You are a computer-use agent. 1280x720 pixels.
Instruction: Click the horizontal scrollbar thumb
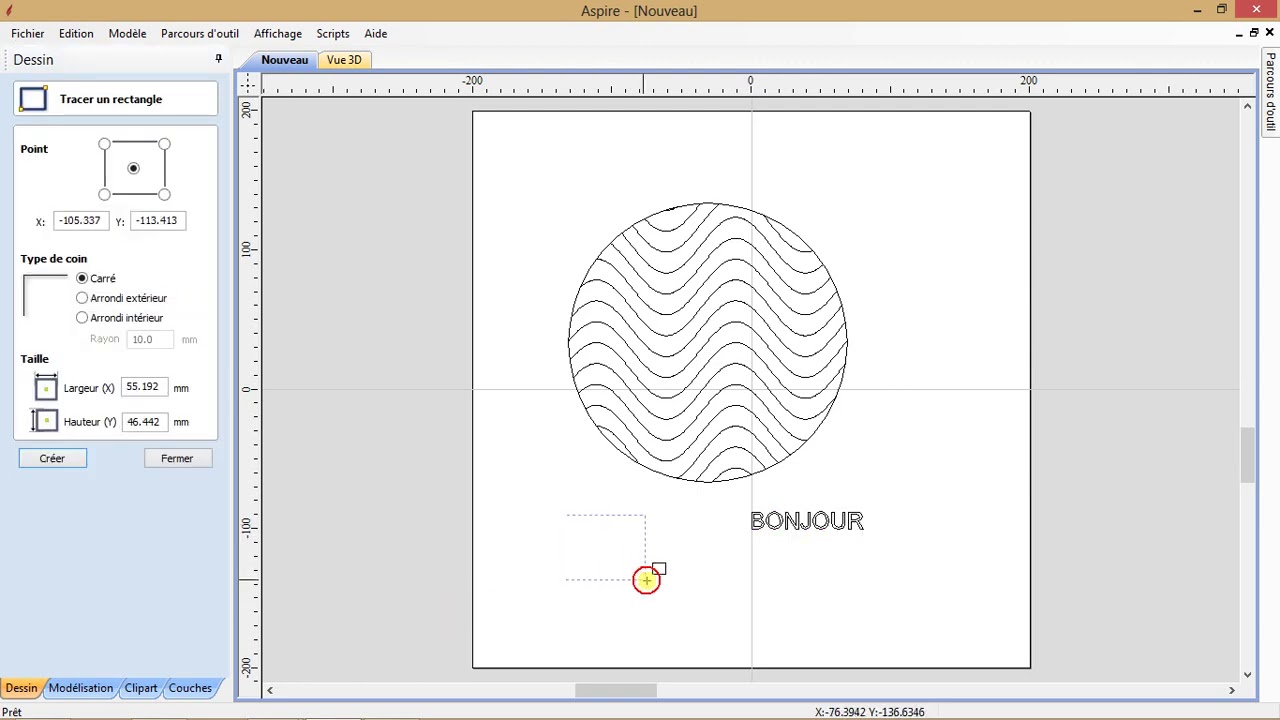pyautogui.click(x=615, y=690)
